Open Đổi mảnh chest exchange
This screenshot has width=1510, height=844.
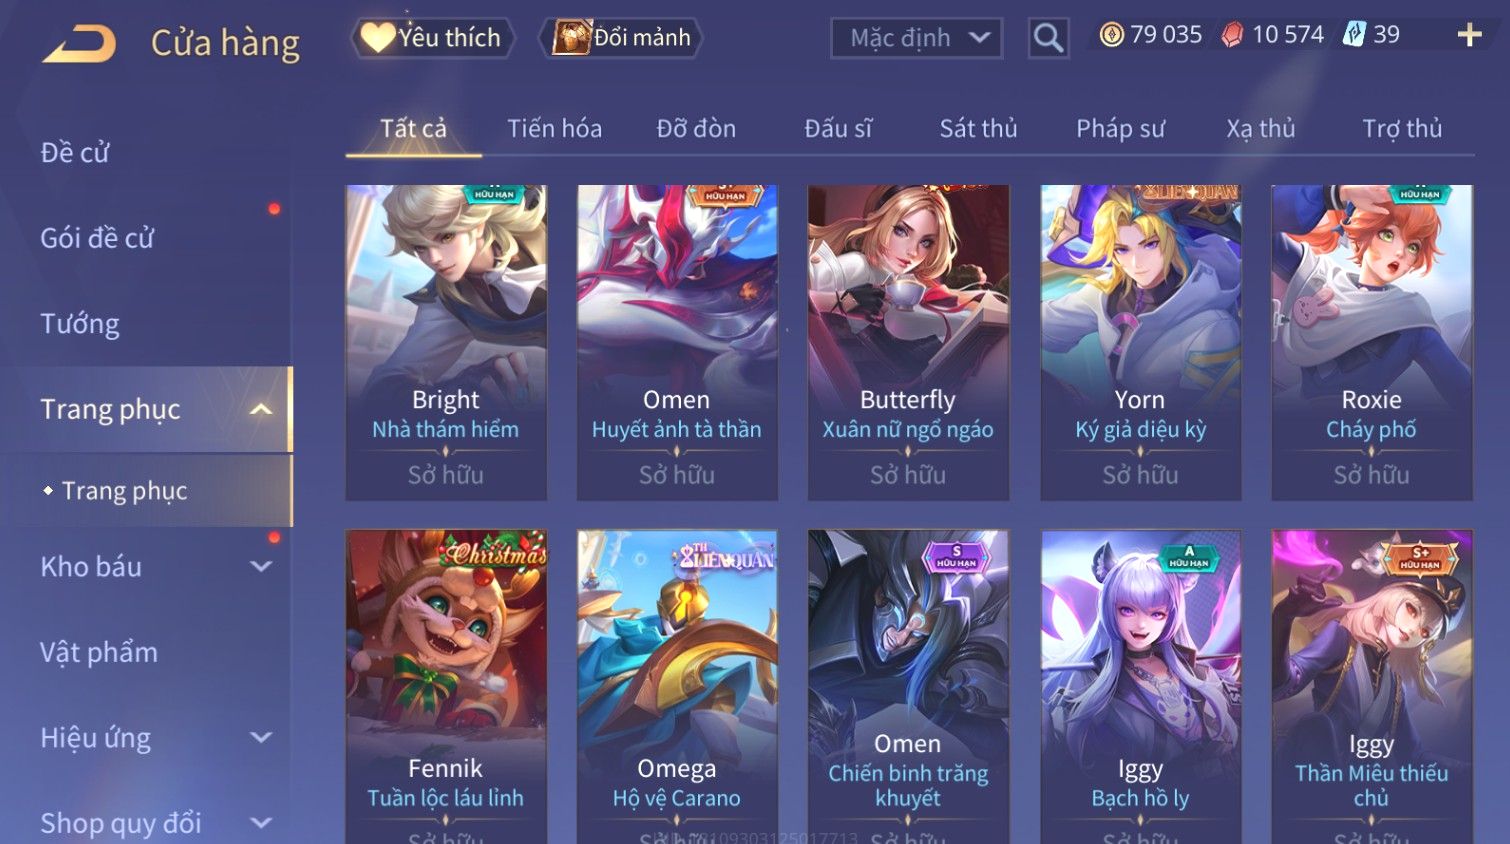[621, 38]
